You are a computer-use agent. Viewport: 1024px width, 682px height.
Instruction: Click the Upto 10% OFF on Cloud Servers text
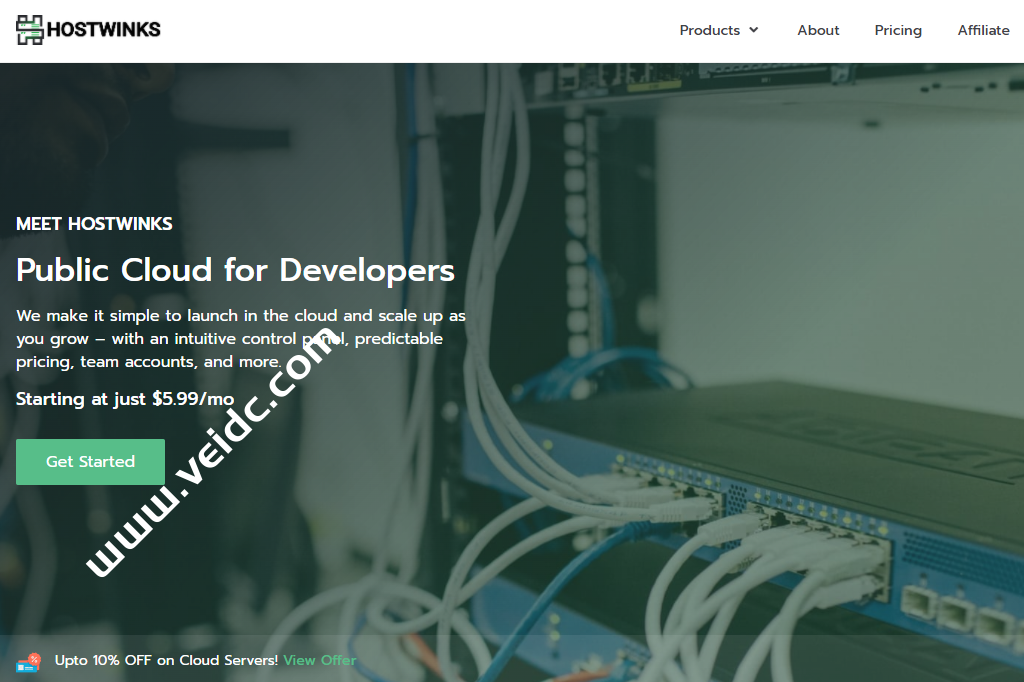click(x=167, y=660)
